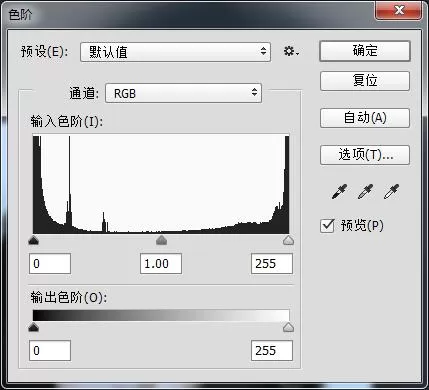This screenshot has height=390, width=429.
Task: Close the 色阶 dialog window
Action: (398, 10)
